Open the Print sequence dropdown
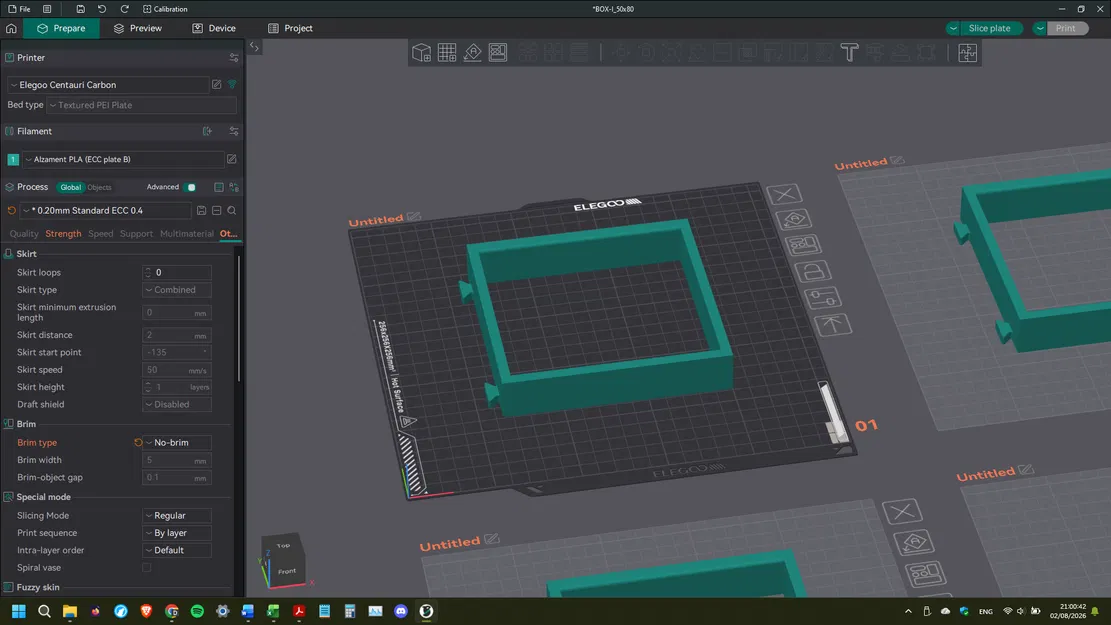Viewport: 1111px width, 625px height. [x=177, y=533]
